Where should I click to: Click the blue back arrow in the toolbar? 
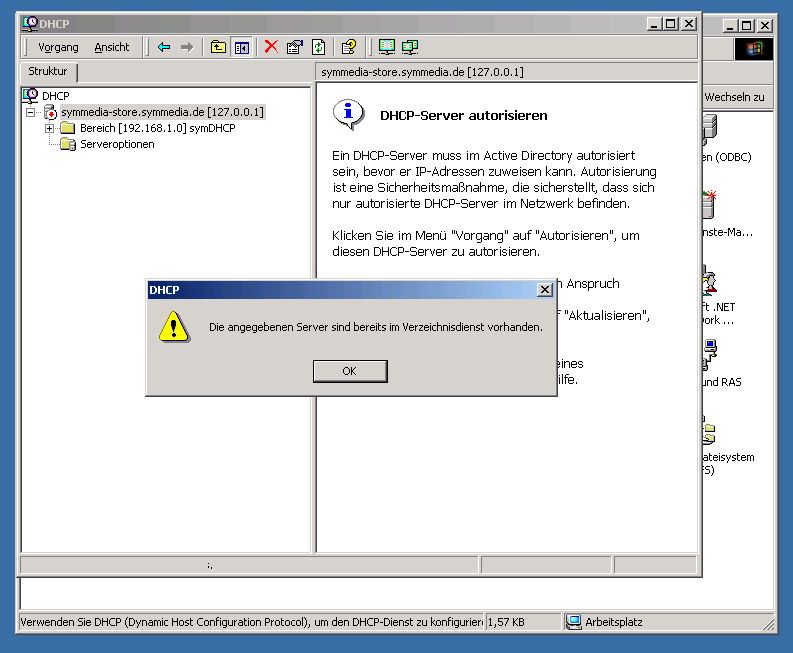(x=163, y=47)
